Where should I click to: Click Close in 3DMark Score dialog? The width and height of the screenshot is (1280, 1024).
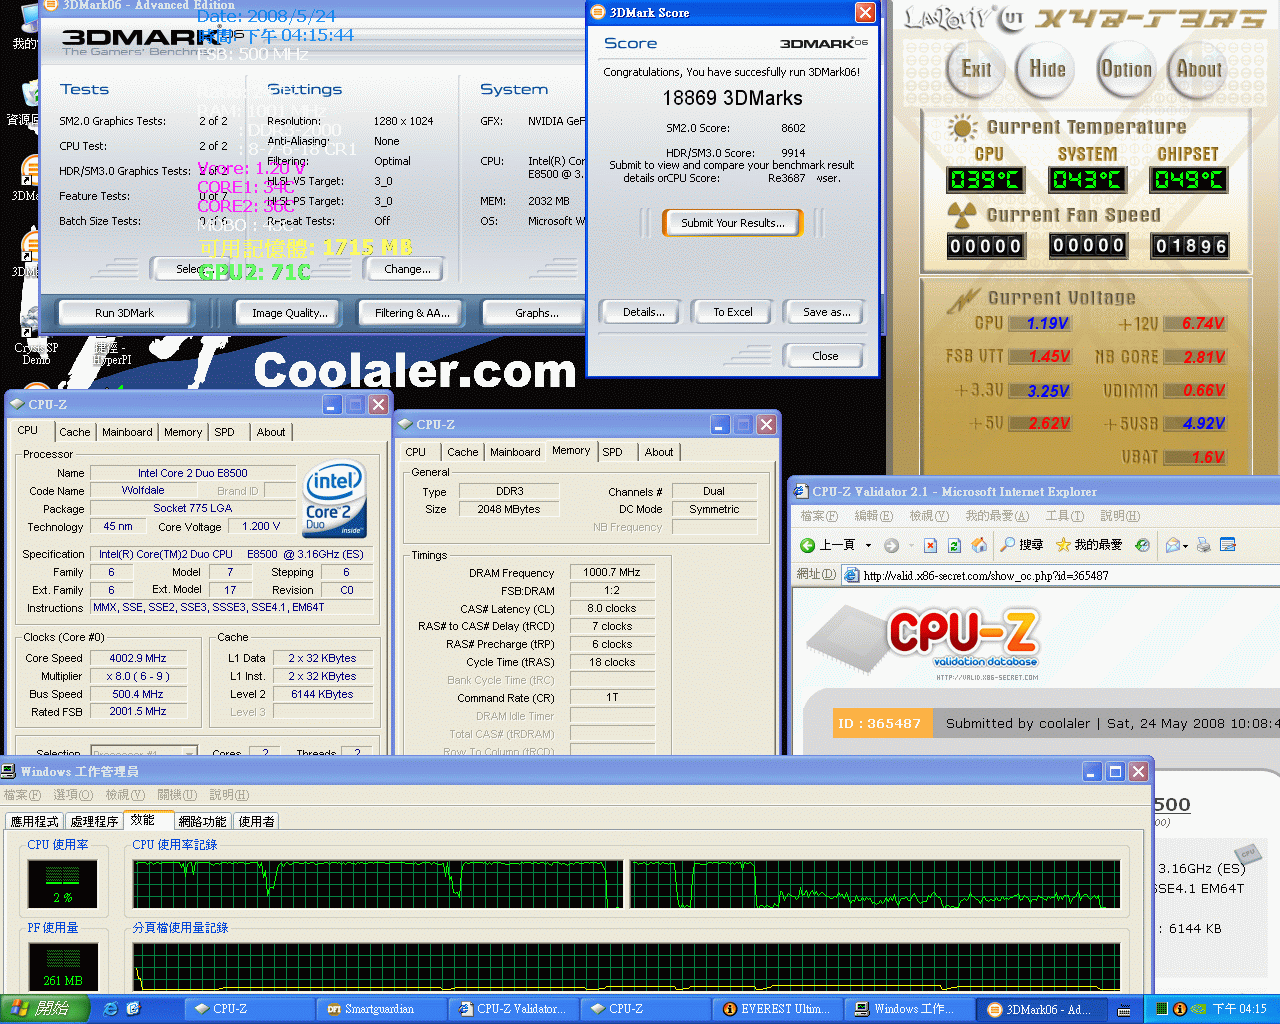824,356
